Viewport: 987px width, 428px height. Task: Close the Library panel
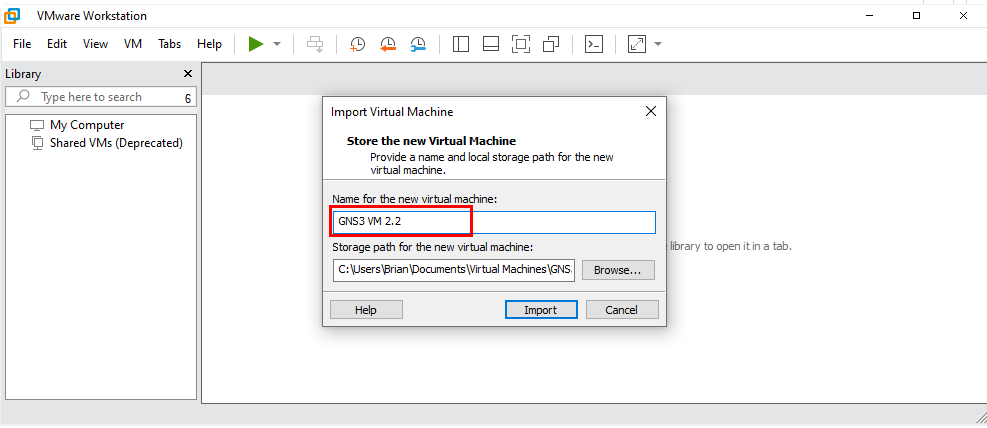click(x=188, y=74)
